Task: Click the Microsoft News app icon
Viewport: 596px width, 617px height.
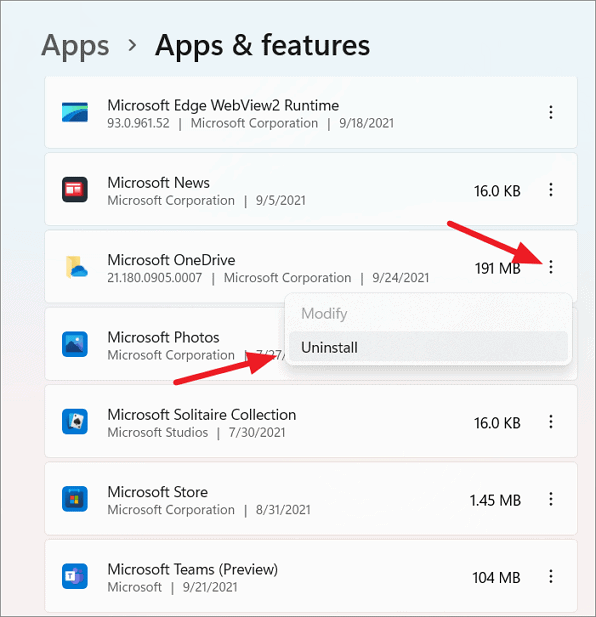Action: coord(75,190)
